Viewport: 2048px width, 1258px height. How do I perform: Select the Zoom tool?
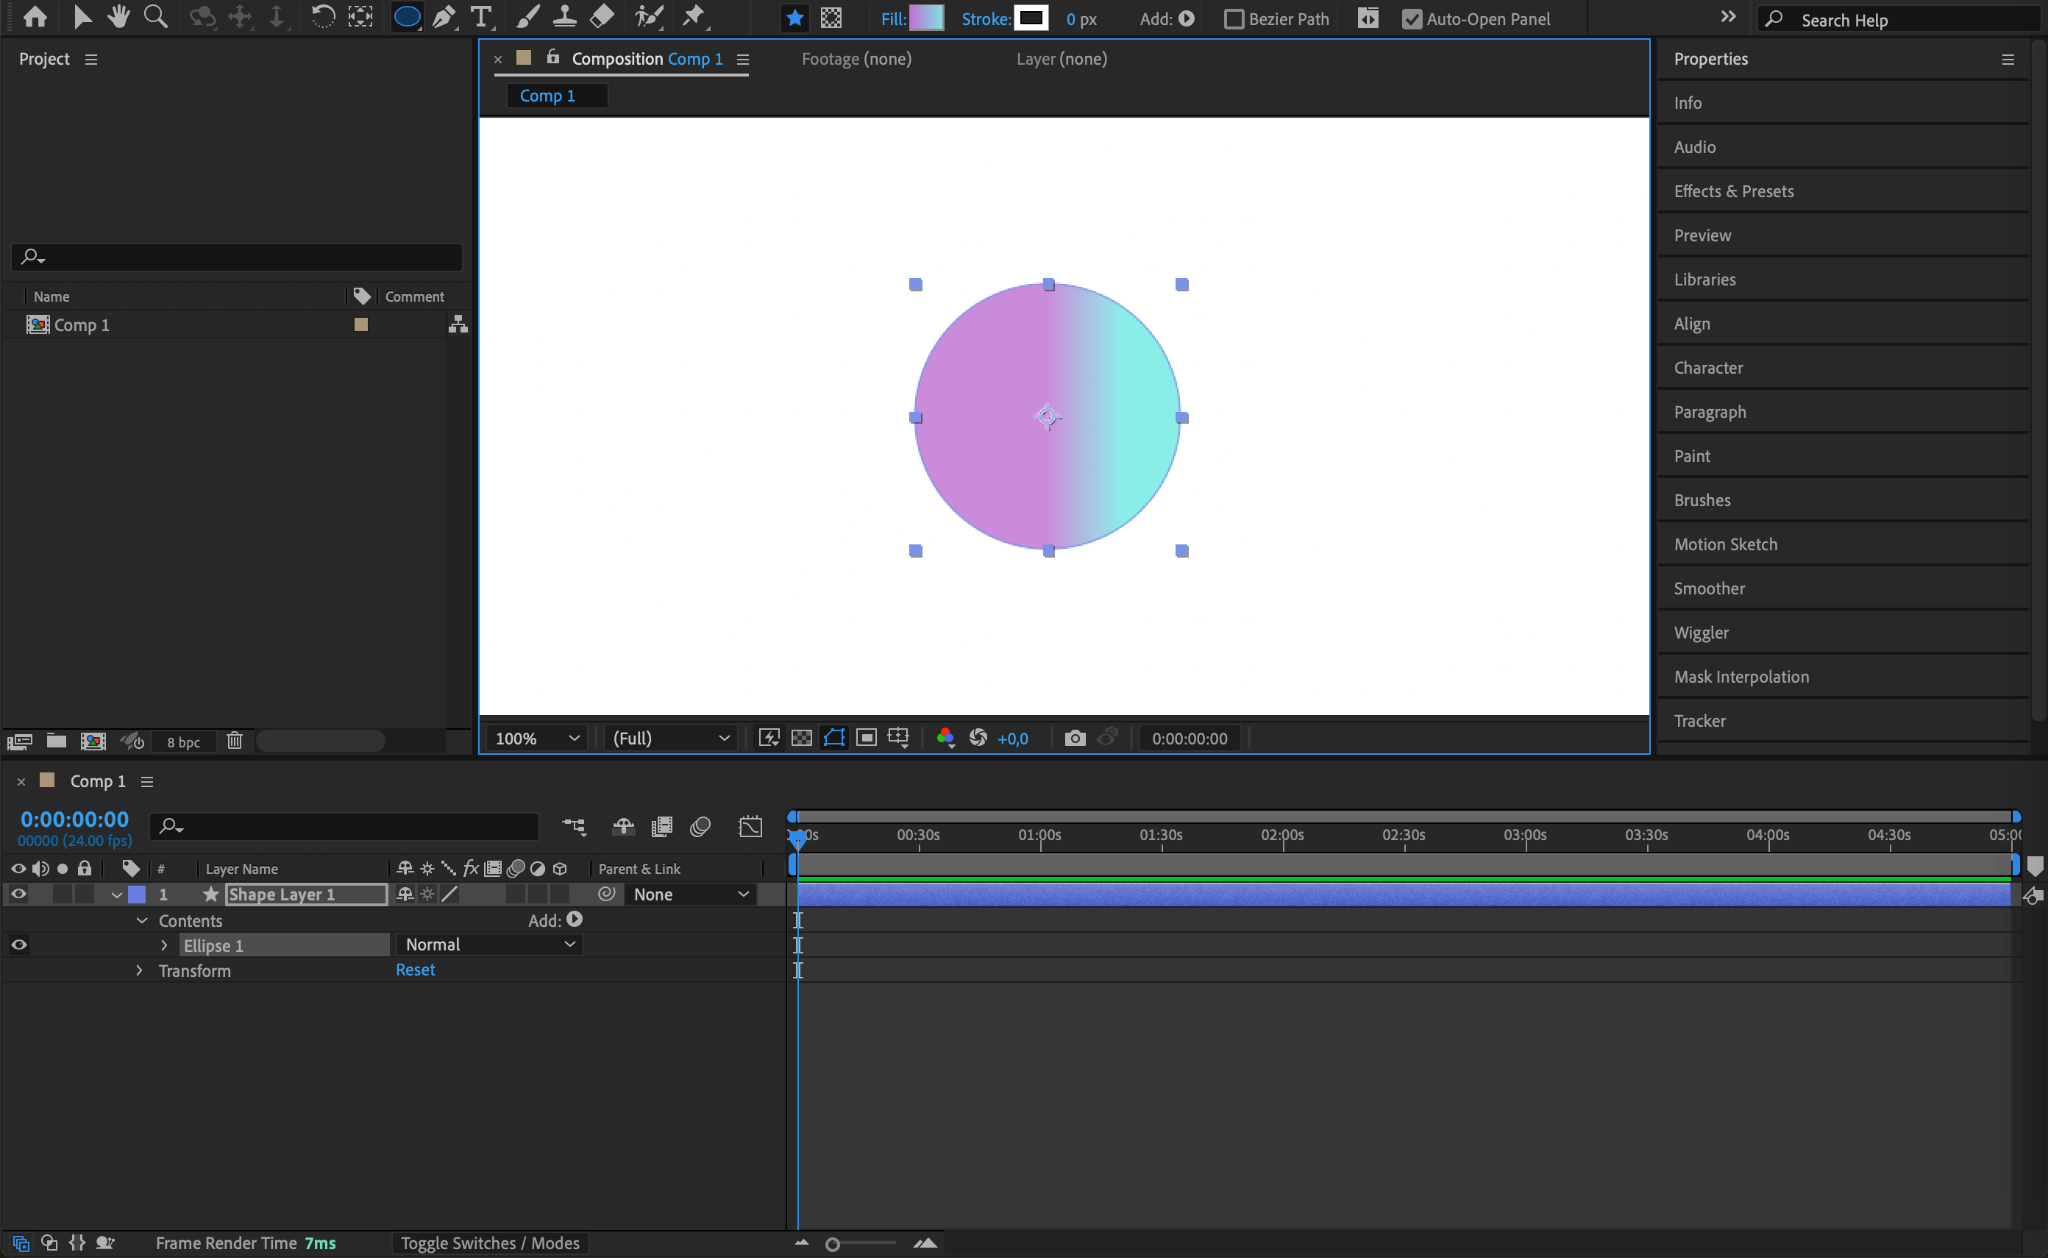pyautogui.click(x=155, y=17)
